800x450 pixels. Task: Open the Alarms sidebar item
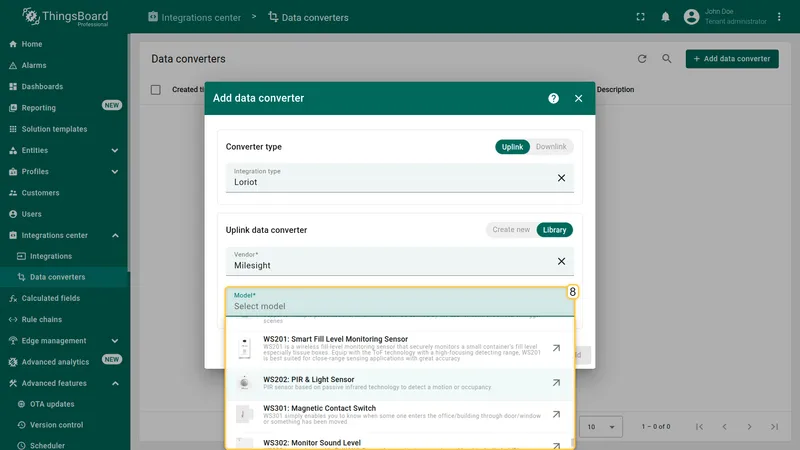(64, 65)
